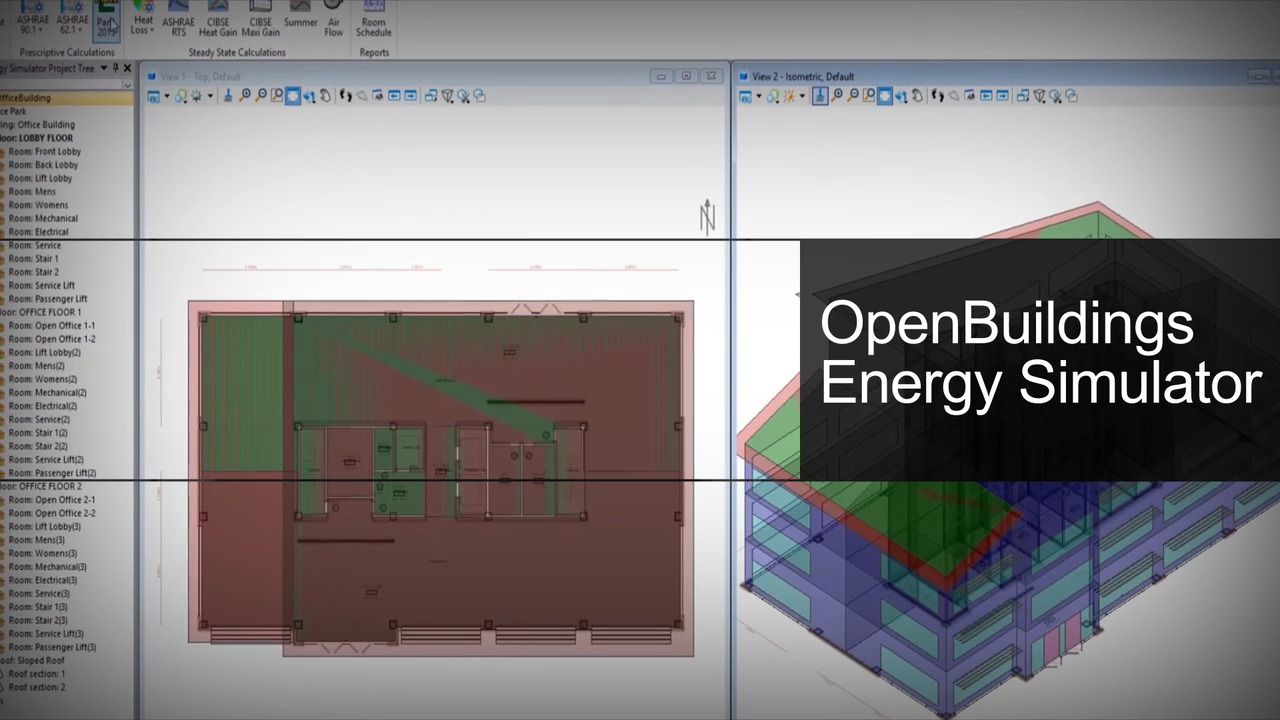The height and width of the screenshot is (720, 1280).
Task: Zoom out on View 1
Action: [x=260, y=96]
